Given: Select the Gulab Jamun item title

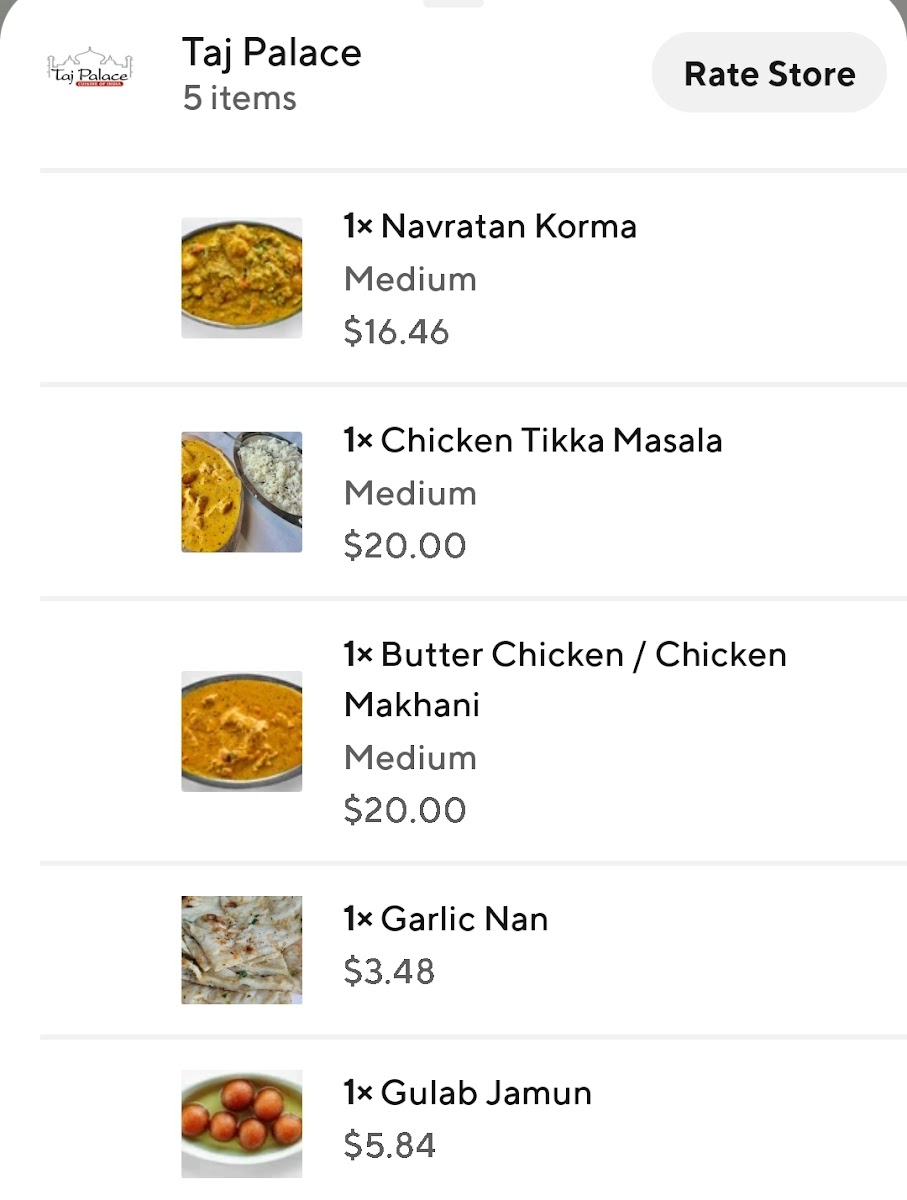Looking at the screenshot, I should [467, 1092].
